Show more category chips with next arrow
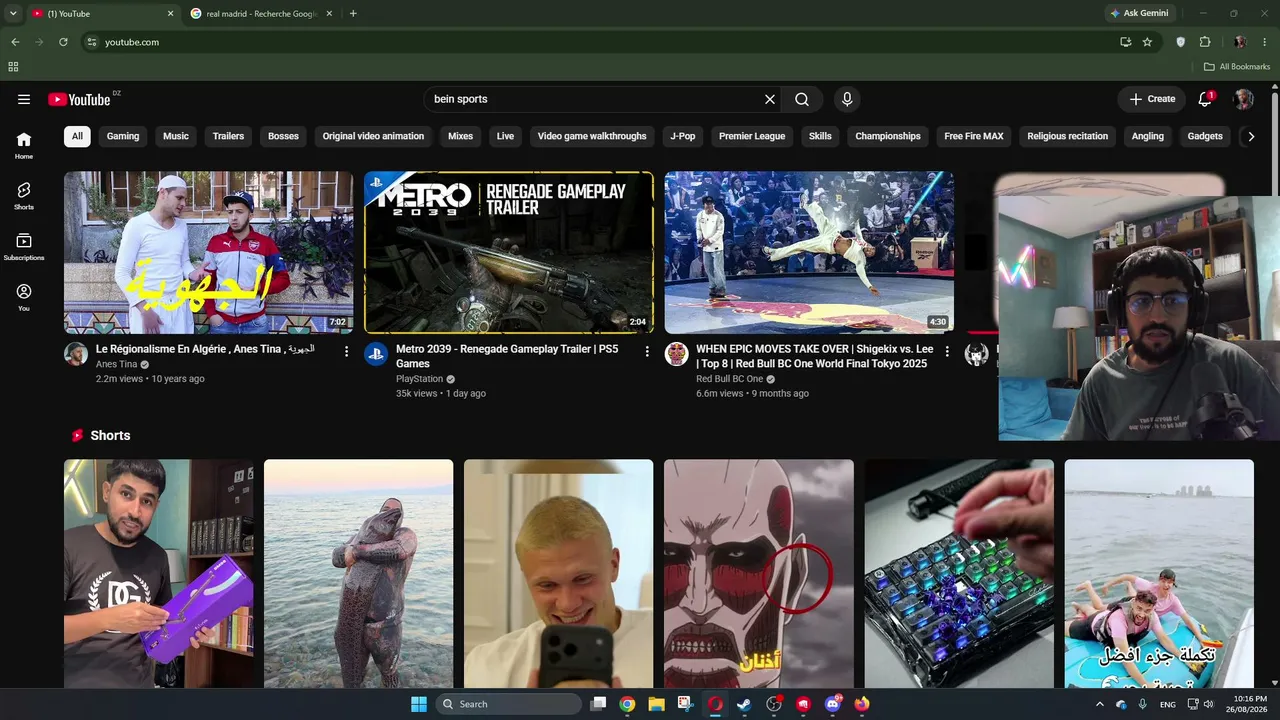This screenshot has height=720, width=1280. [x=1250, y=136]
